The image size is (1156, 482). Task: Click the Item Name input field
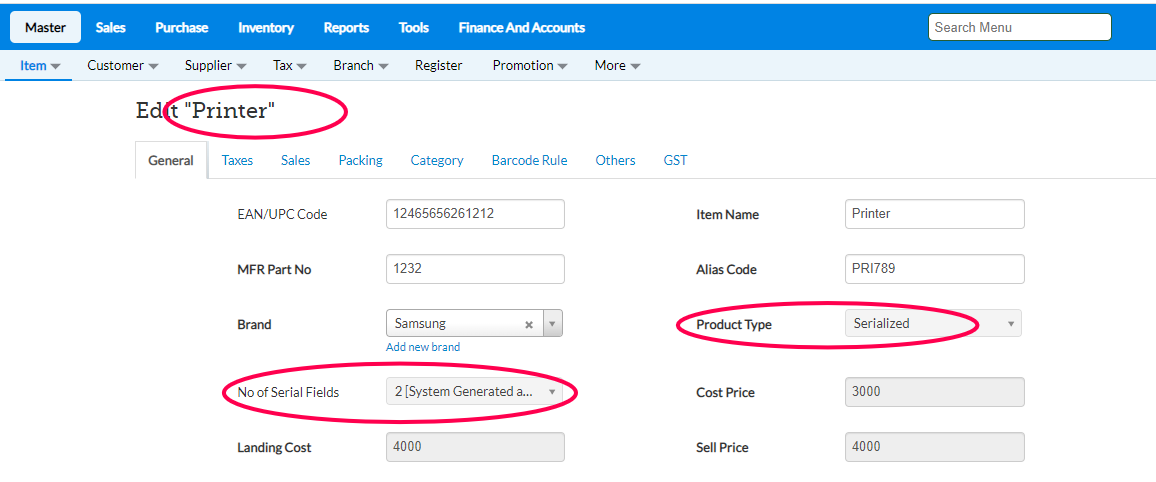click(x=934, y=214)
